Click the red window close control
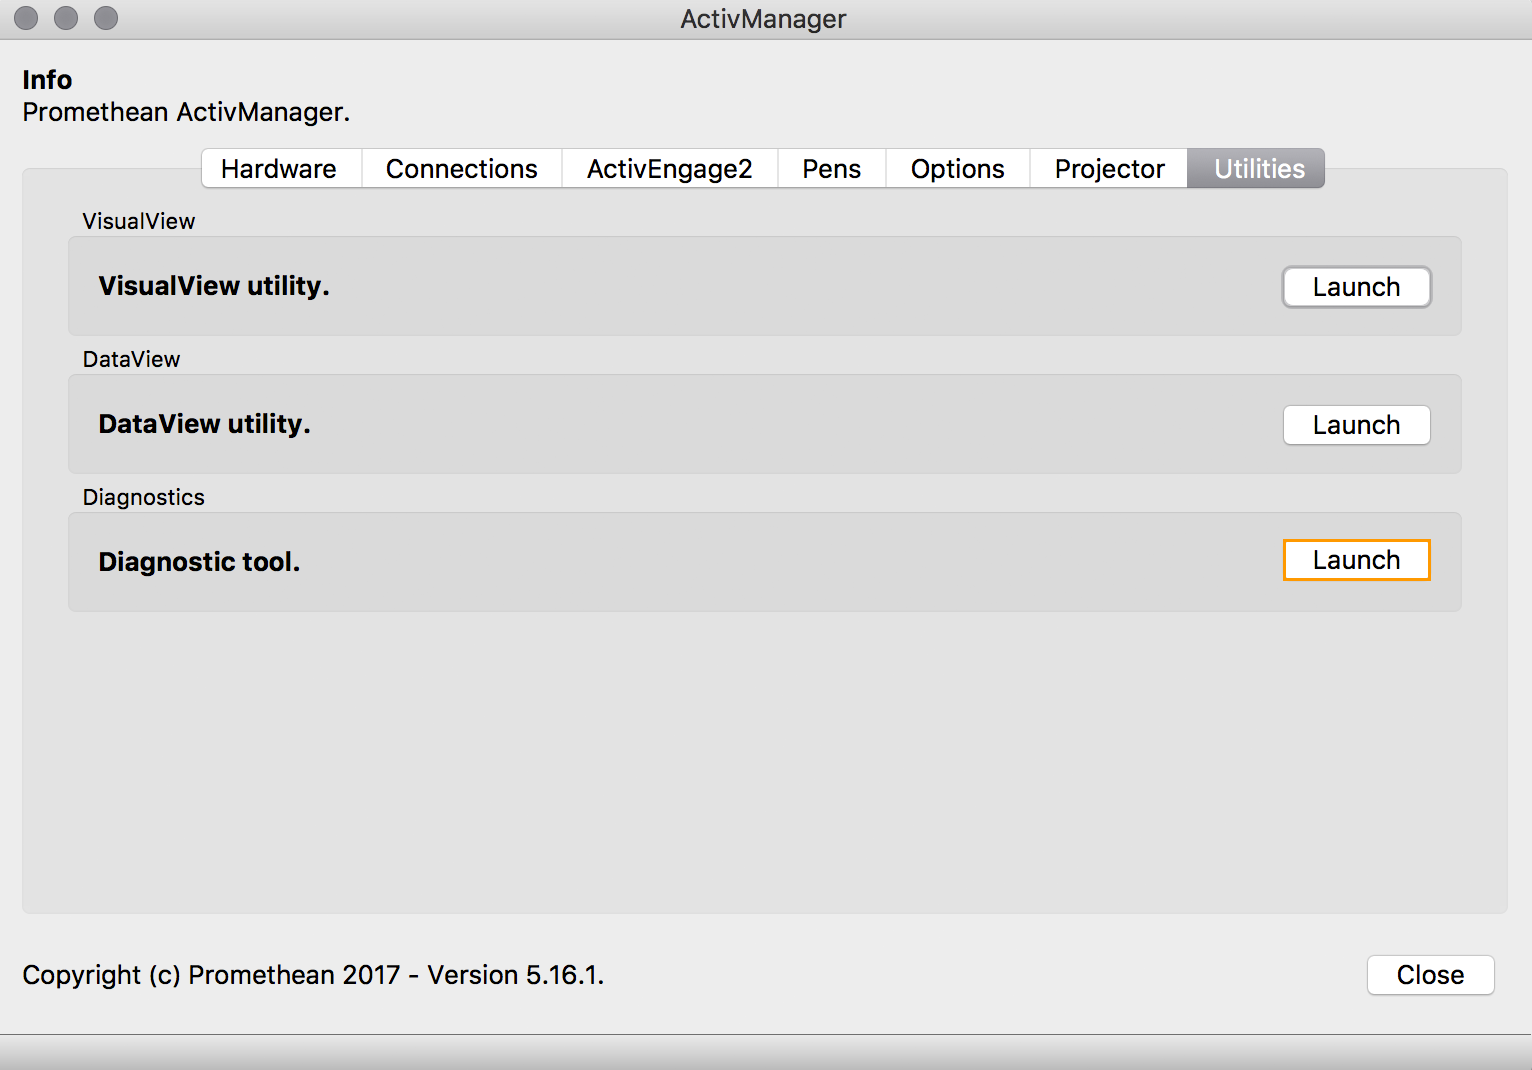The width and height of the screenshot is (1532, 1070). click(25, 18)
